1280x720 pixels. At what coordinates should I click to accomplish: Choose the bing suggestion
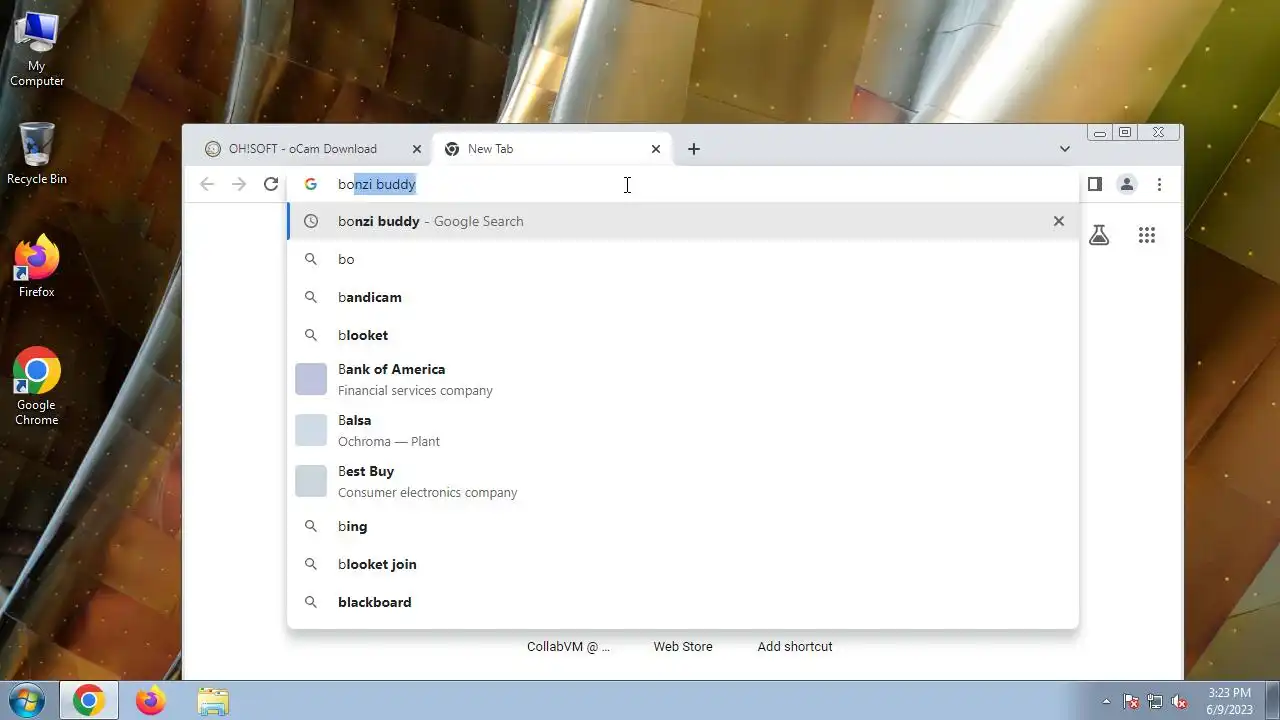tap(683, 526)
